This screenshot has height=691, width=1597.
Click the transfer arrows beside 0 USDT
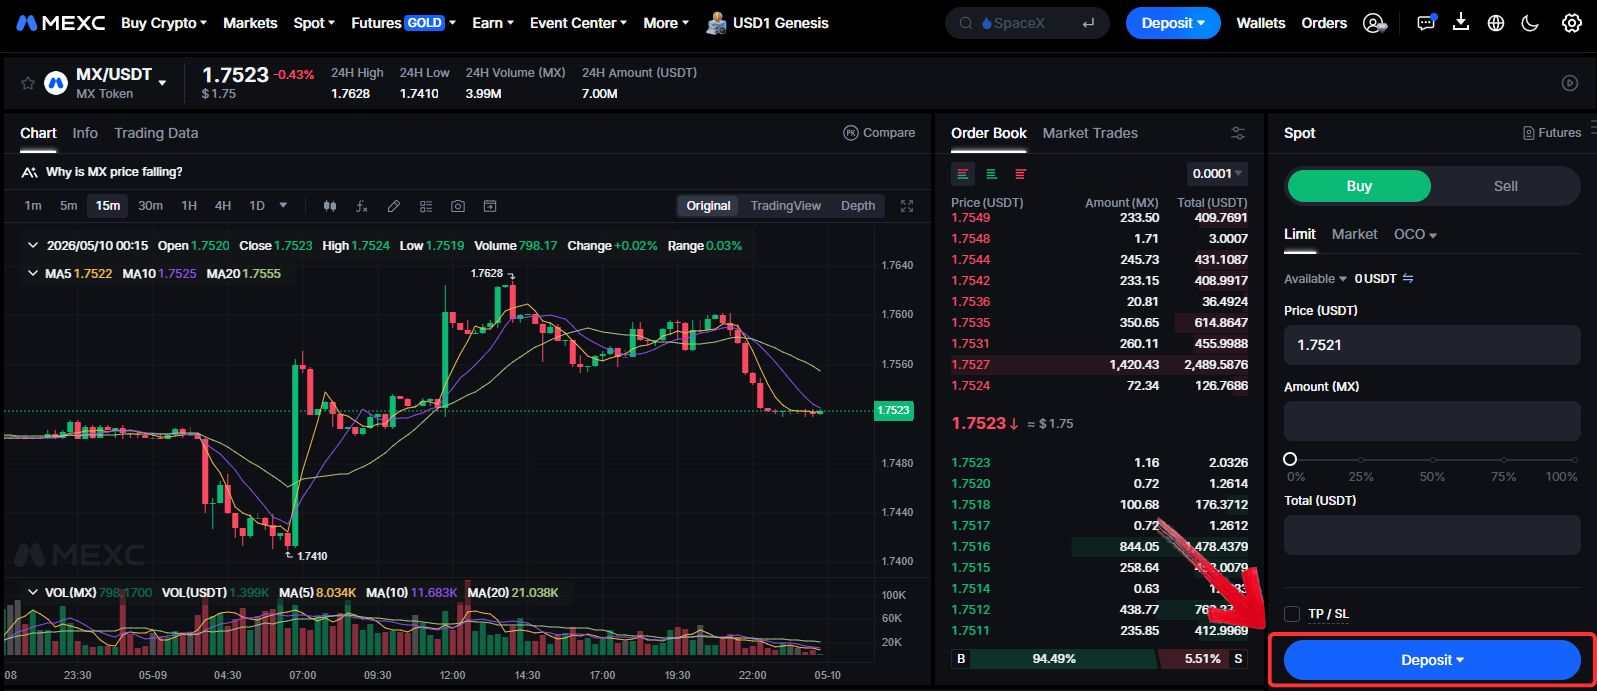tap(1408, 279)
